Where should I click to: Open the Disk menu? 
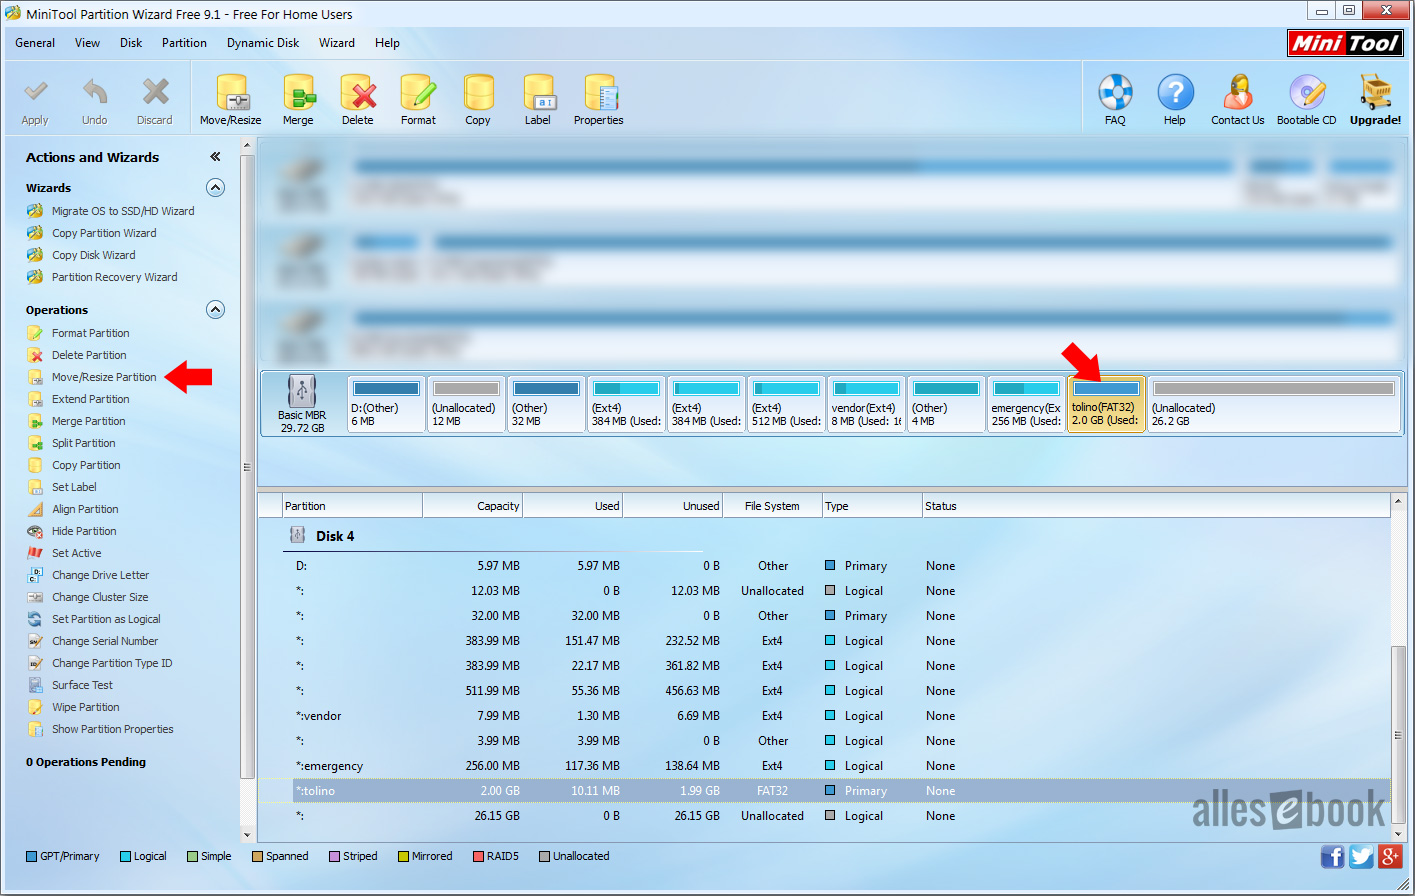tap(131, 43)
